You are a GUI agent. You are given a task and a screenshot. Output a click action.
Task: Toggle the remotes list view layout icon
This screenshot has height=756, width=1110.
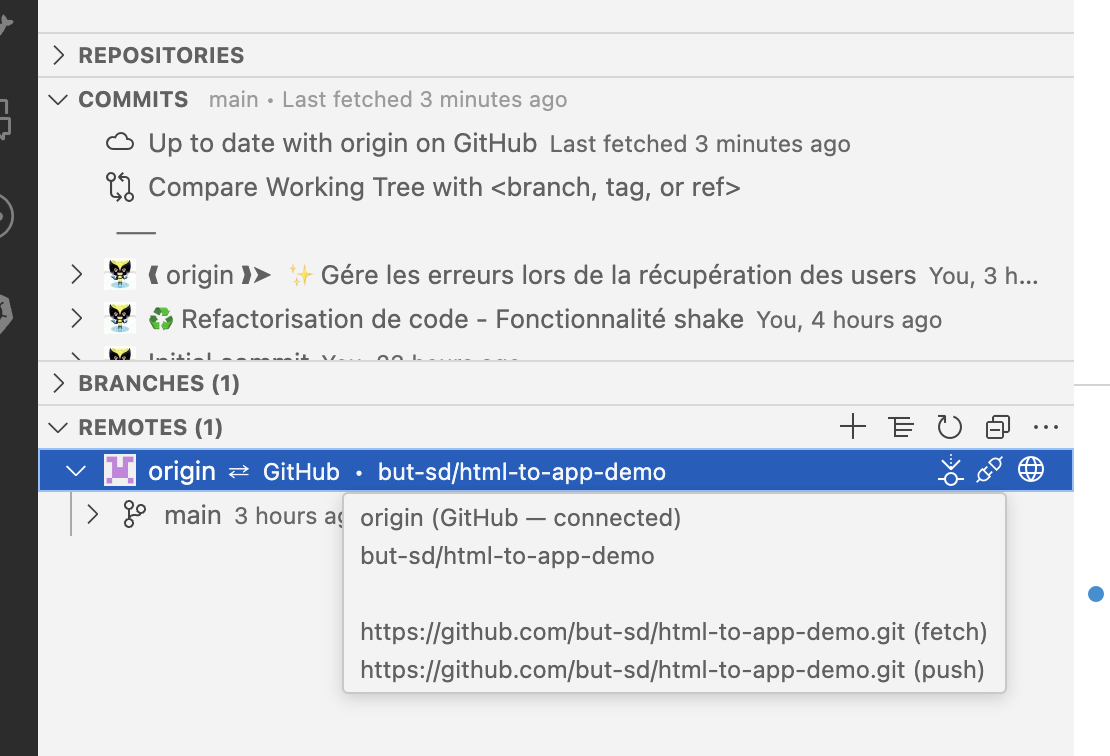[901, 427]
